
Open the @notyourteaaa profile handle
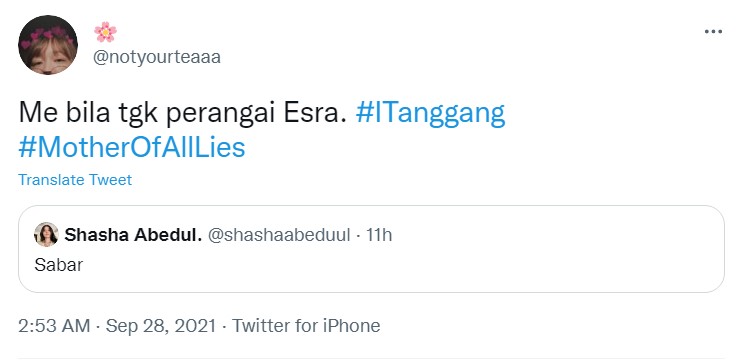[x=157, y=58]
